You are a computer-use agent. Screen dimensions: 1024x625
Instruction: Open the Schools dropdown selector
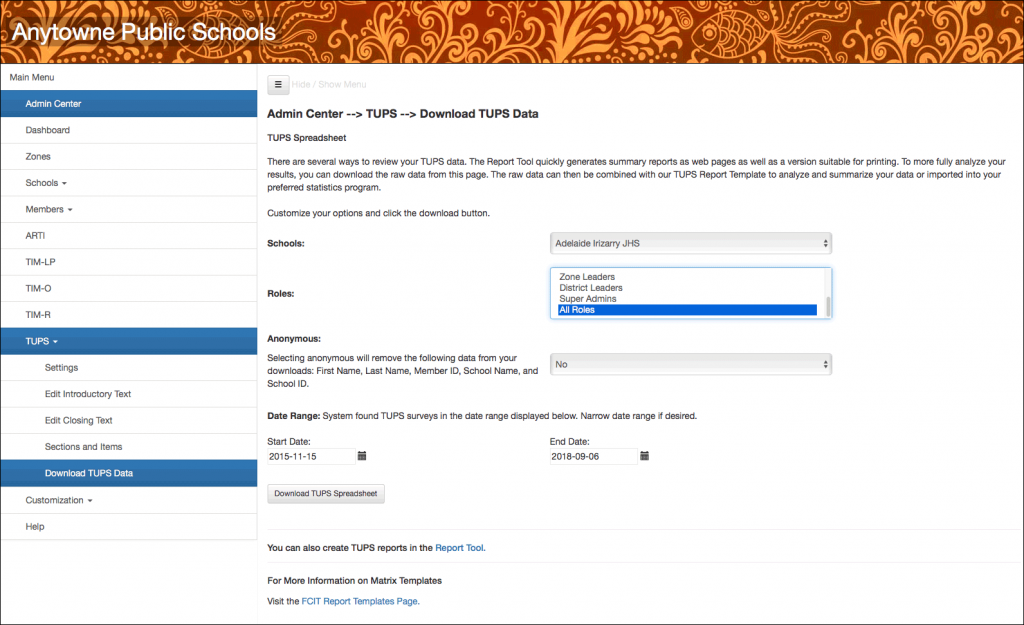click(690, 243)
